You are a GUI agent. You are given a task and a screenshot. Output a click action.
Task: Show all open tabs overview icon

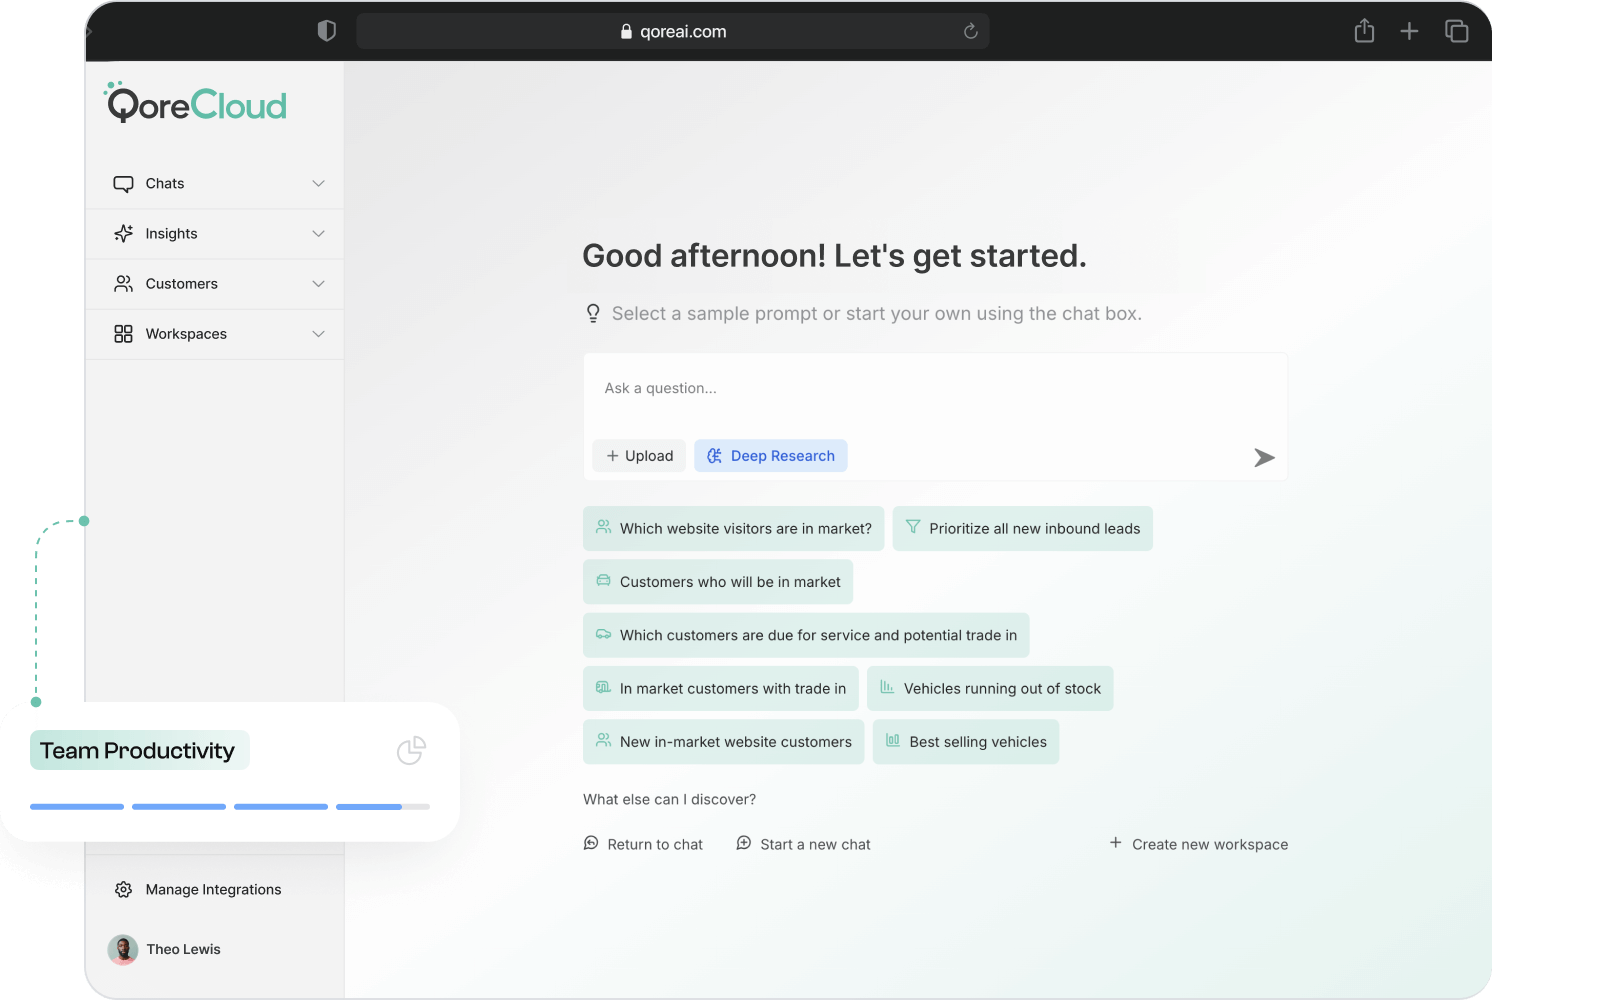[1456, 31]
